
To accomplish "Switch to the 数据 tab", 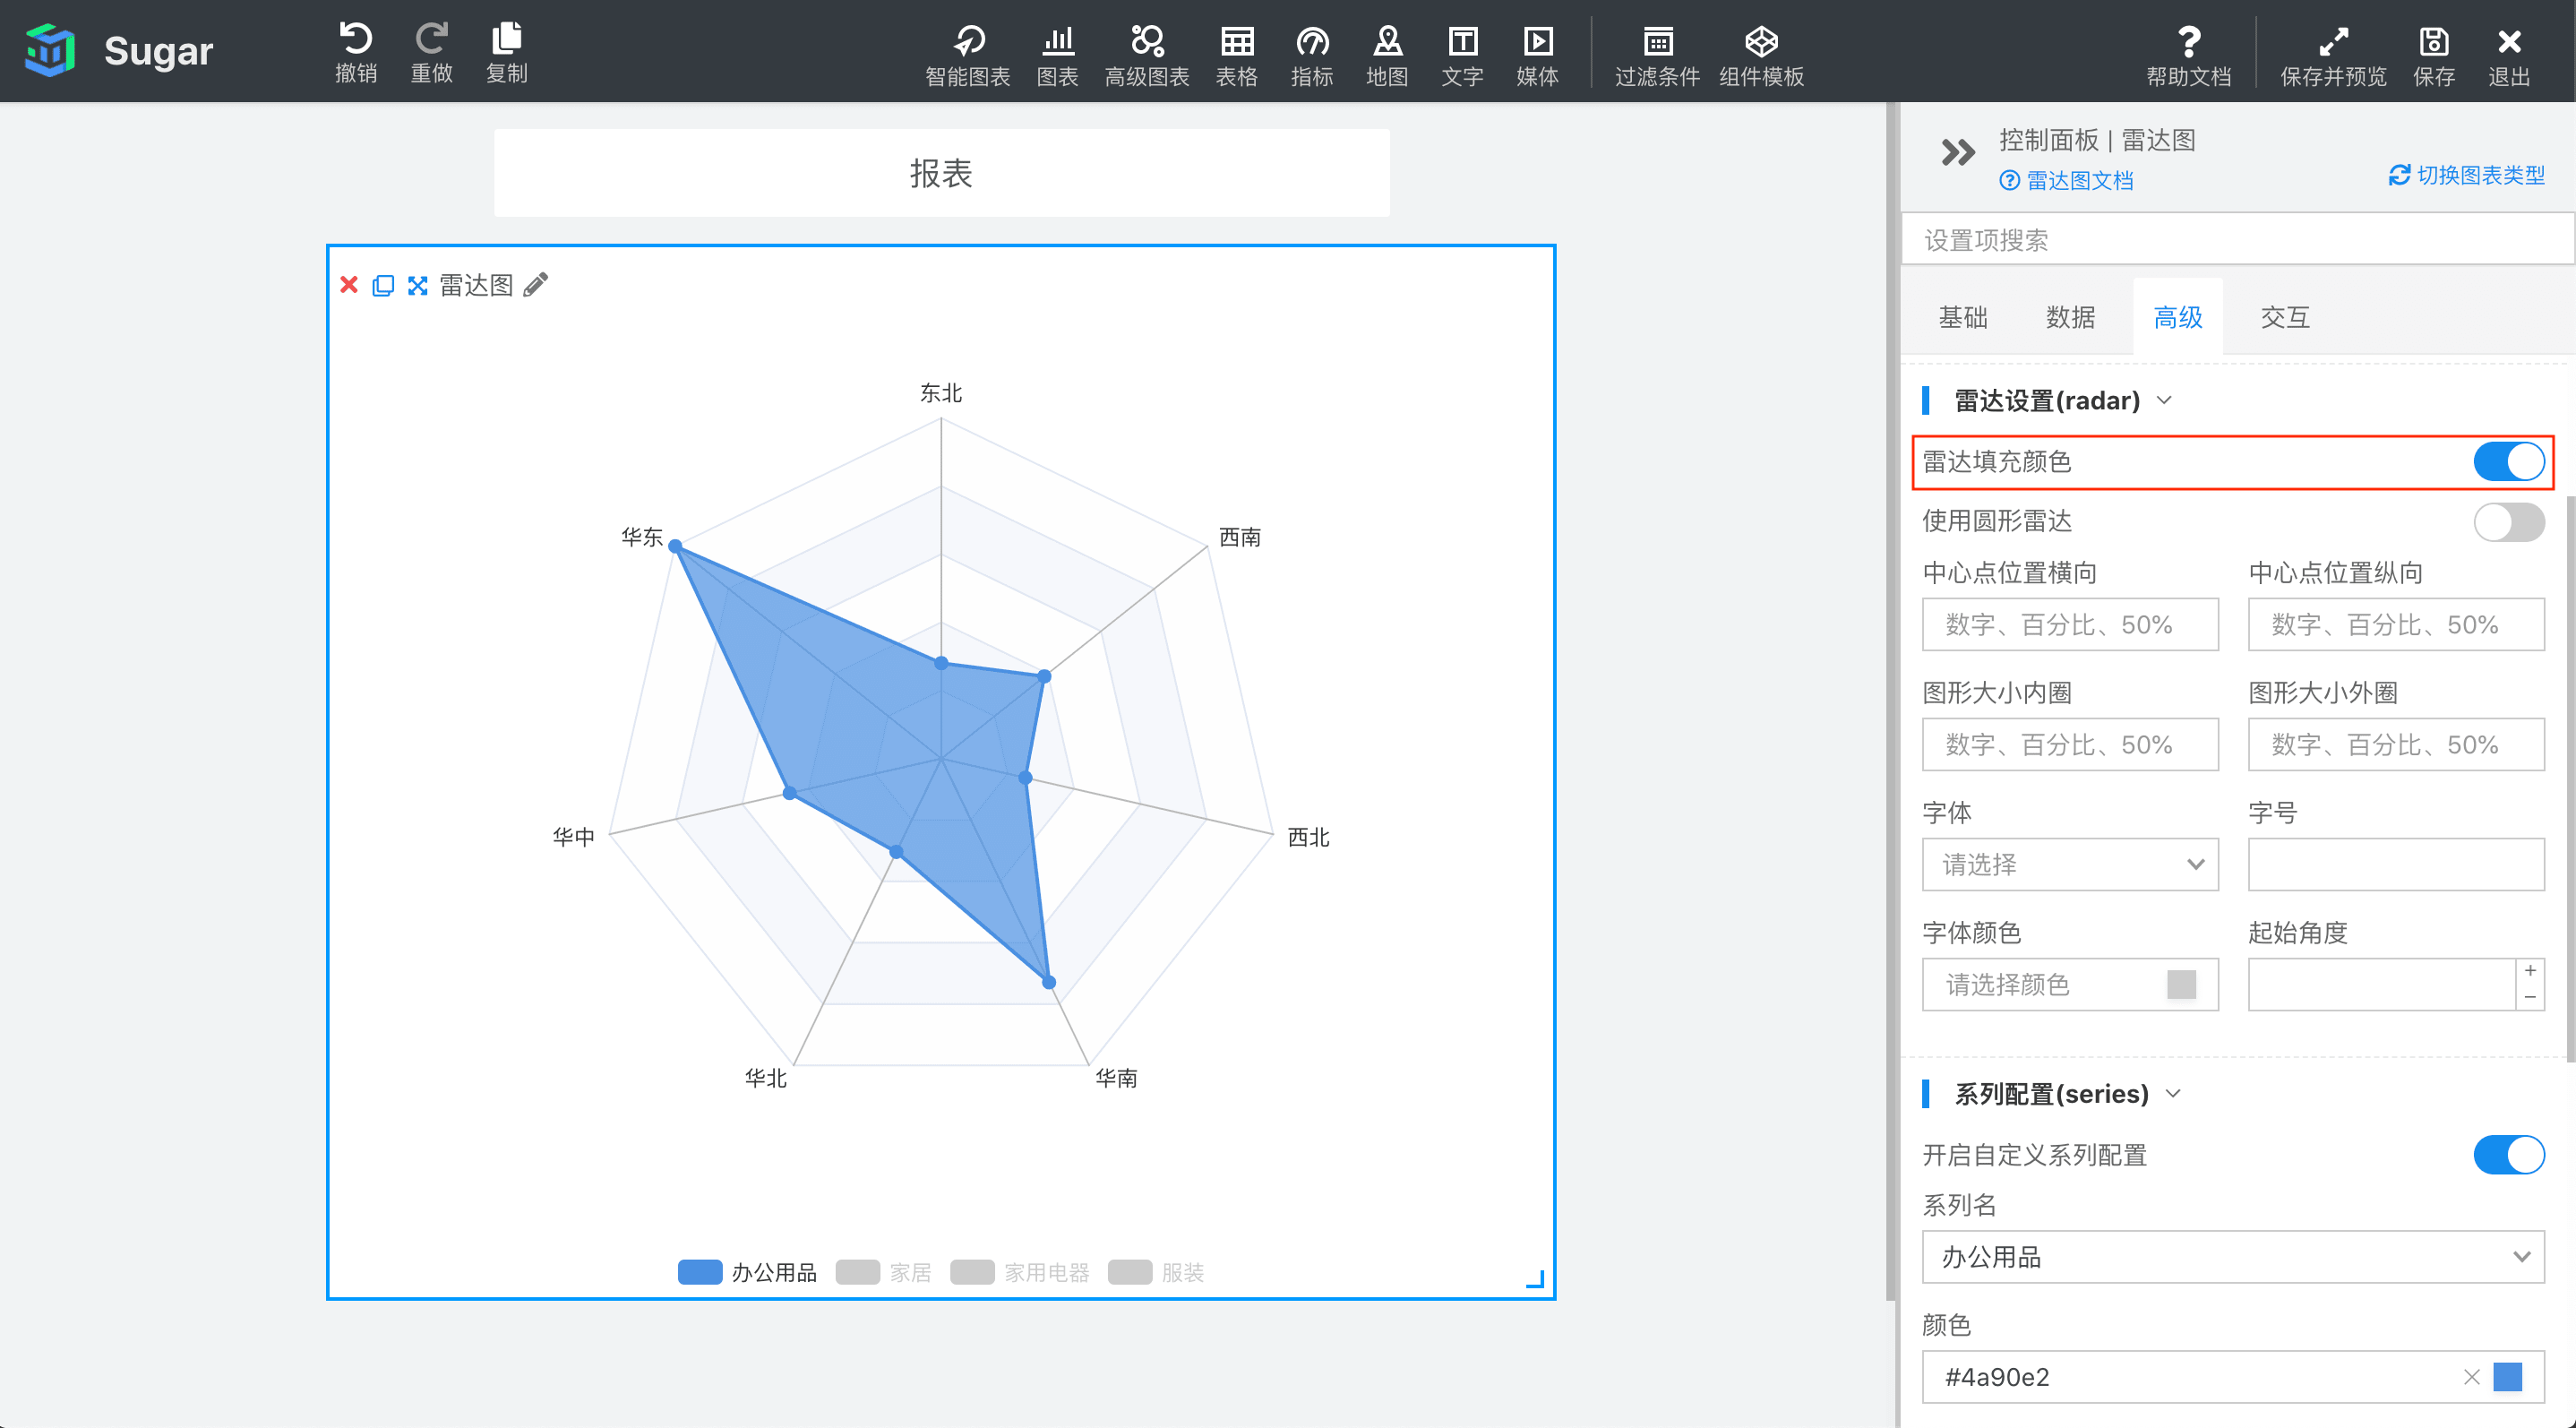I will point(2069,318).
